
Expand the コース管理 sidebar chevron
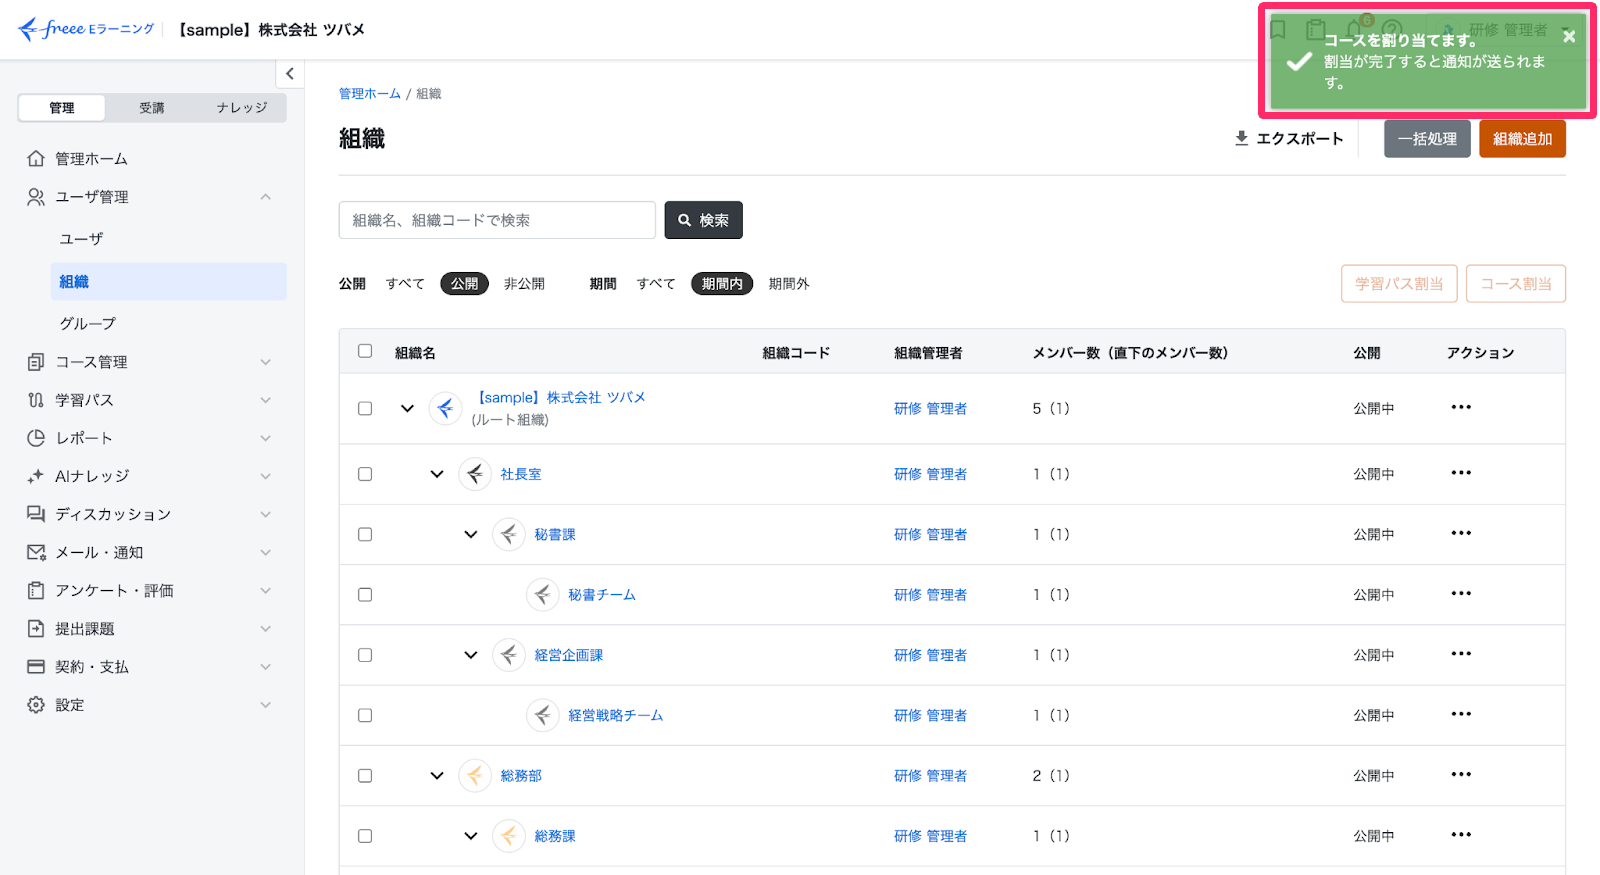point(266,362)
